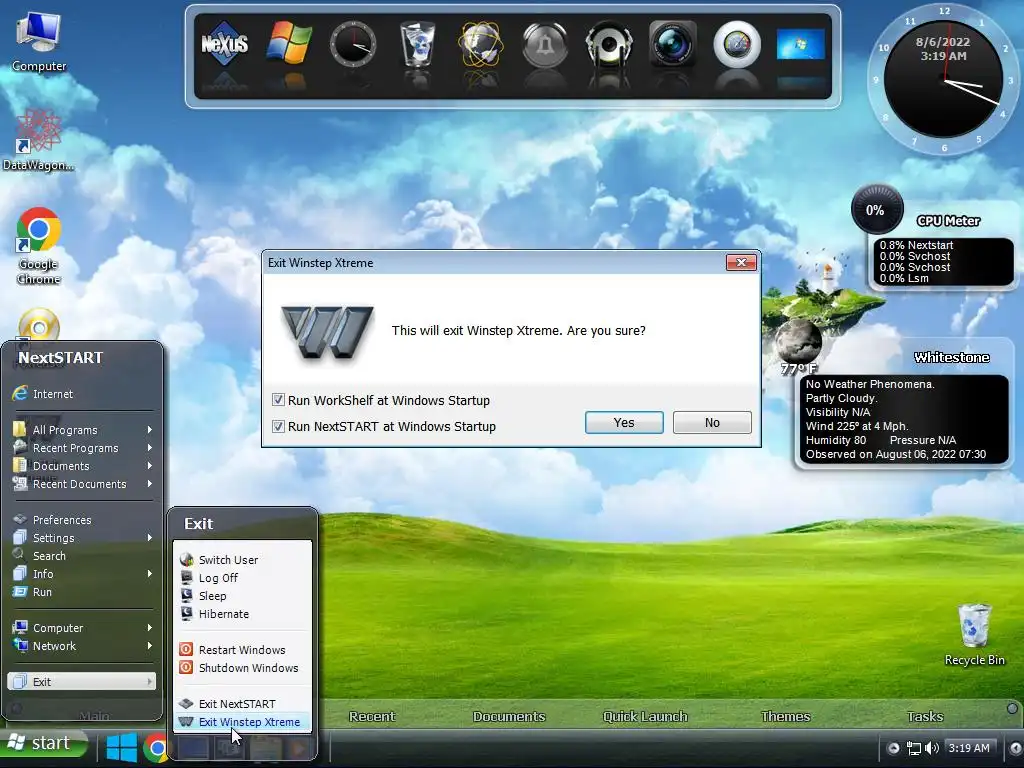The image size is (1024, 768).
Task: Click the bell icon in the Nexus dock
Action: pos(545,44)
